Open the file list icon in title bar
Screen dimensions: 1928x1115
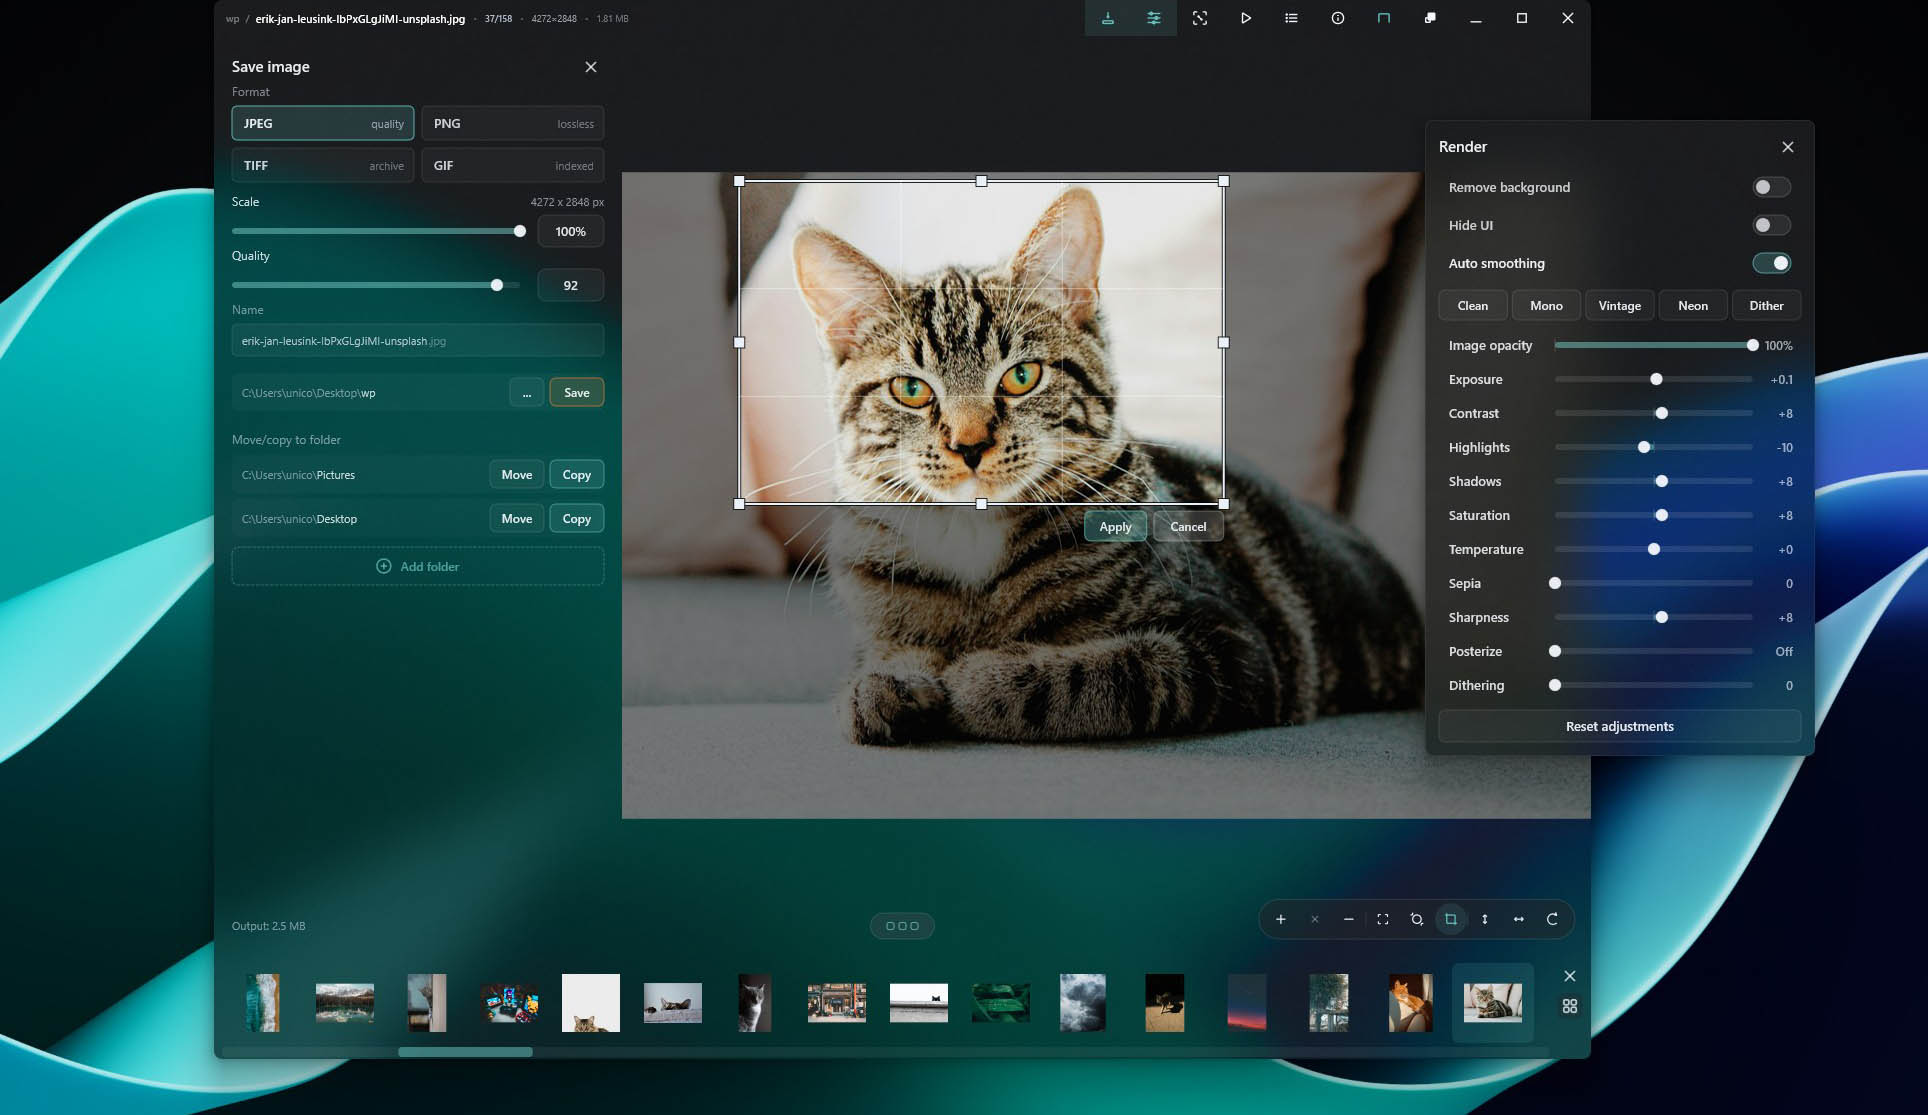point(1292,18)
